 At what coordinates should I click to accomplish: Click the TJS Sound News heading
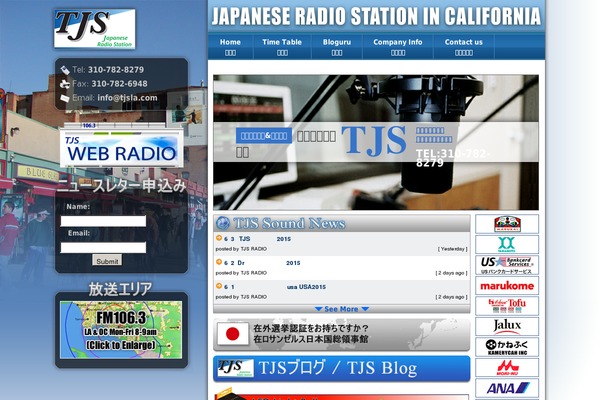[x=289, y=223]
